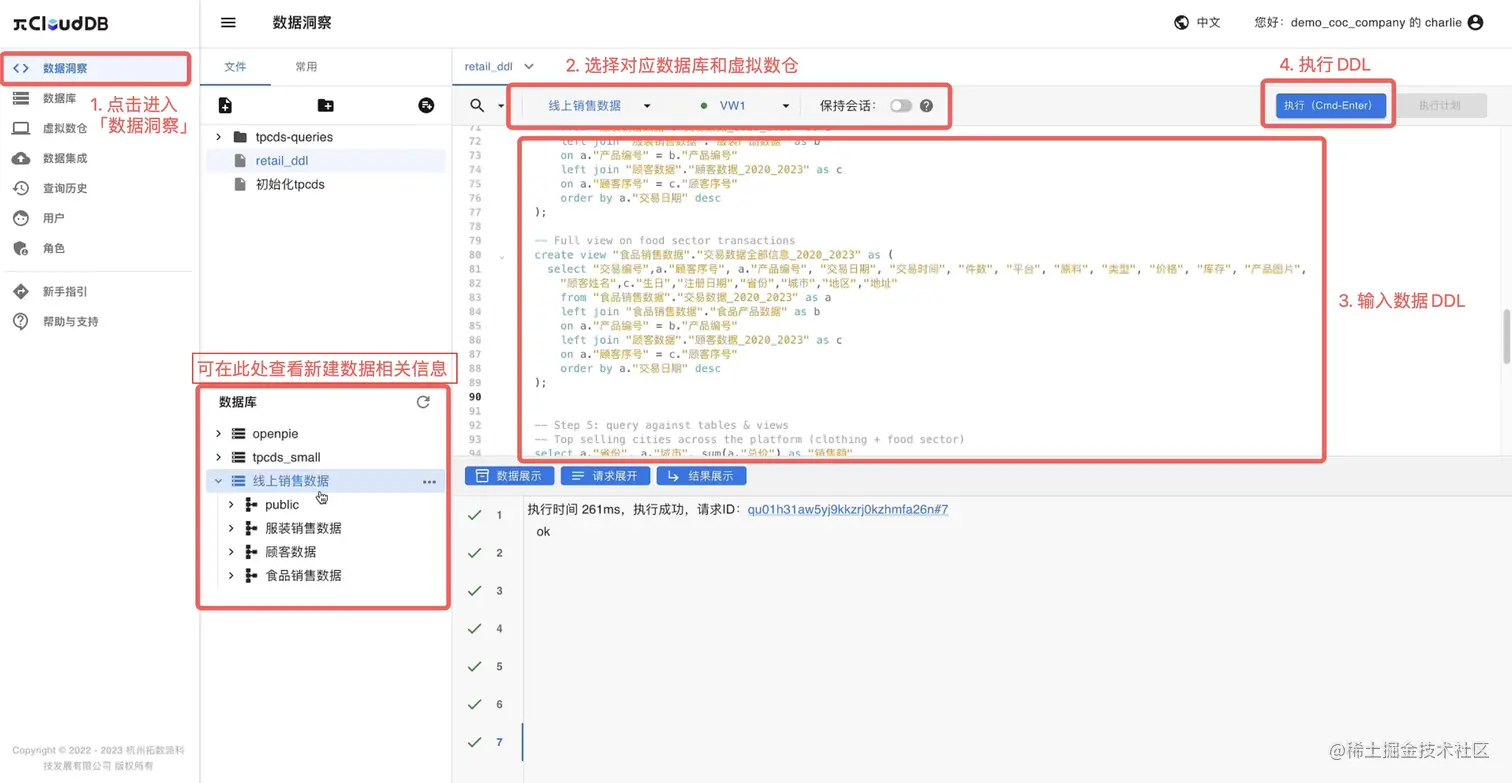Image resolution: width=1512 pixels, height=783 pixels.
Task: Click the code editor vertical scrollbar
Action: coord(1507,336)
